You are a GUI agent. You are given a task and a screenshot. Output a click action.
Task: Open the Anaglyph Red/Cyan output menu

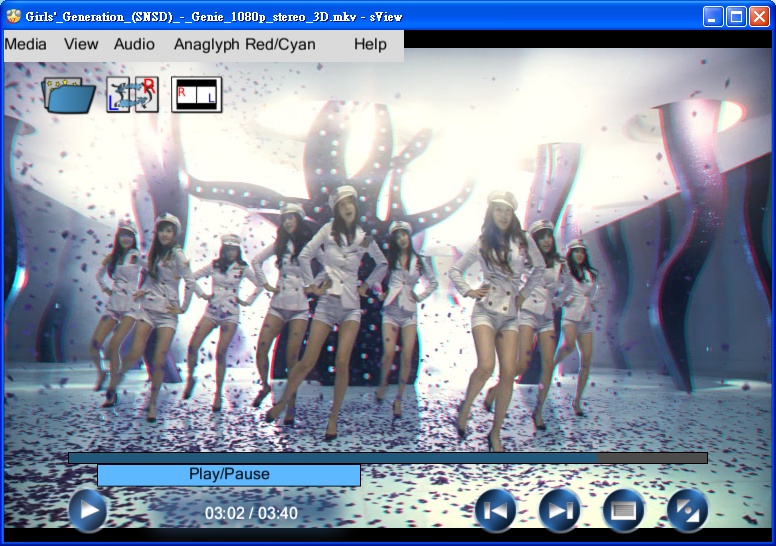(244, 45)
